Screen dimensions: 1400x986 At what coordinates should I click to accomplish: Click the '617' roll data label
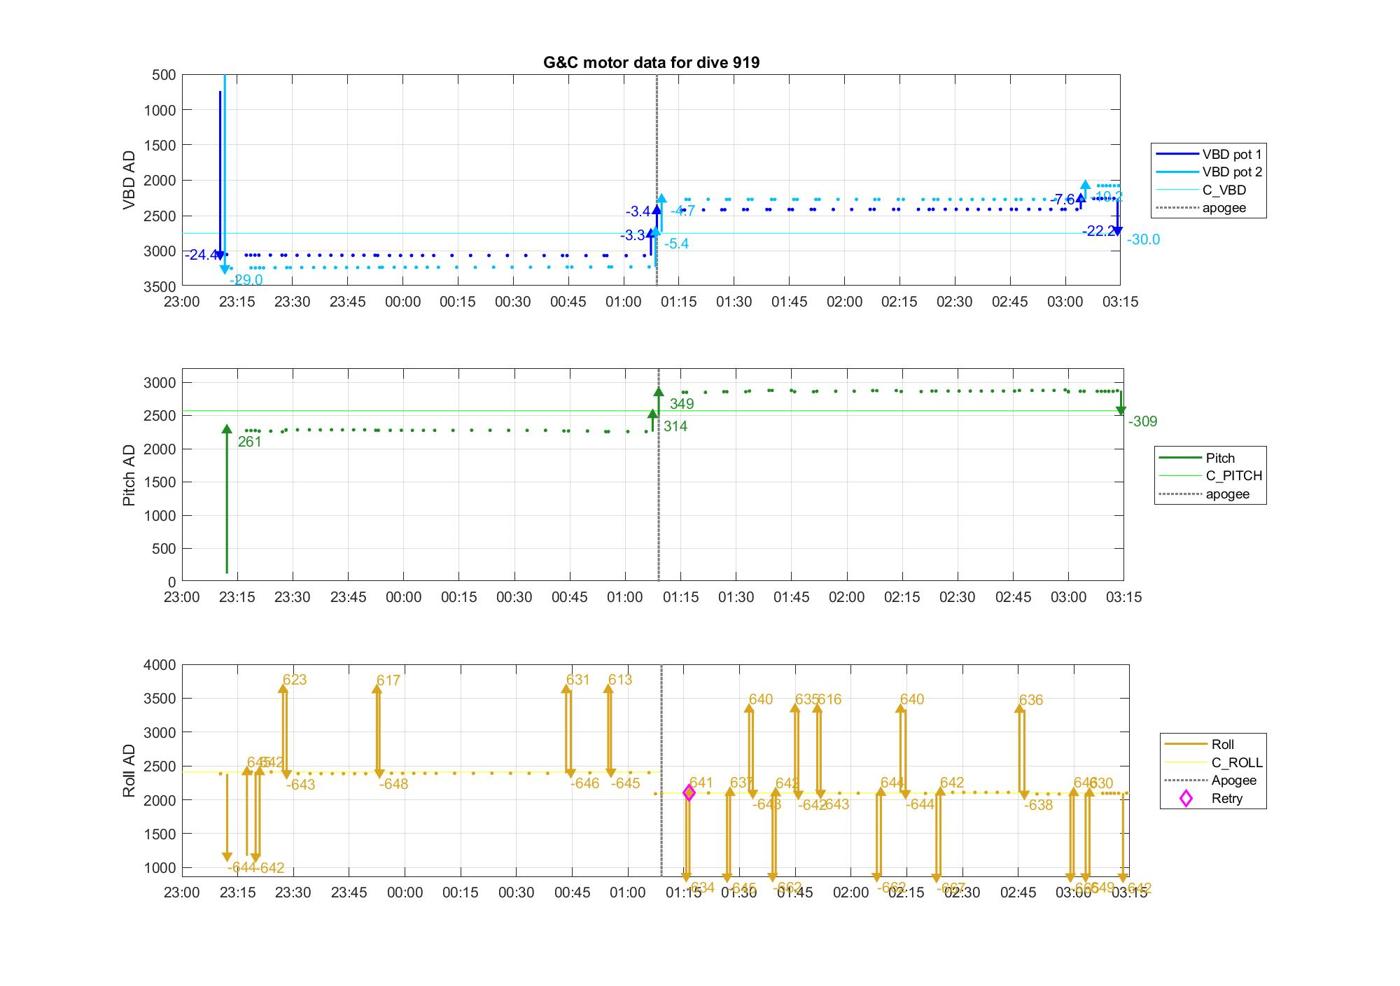coord(388,680)
